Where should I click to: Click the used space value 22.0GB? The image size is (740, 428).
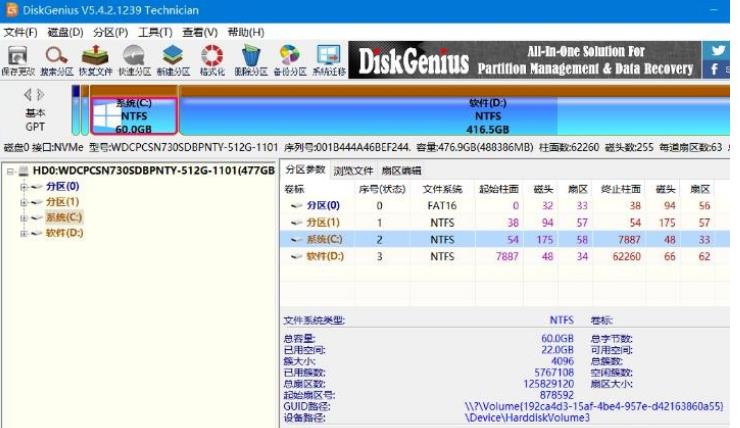(557, 350)
